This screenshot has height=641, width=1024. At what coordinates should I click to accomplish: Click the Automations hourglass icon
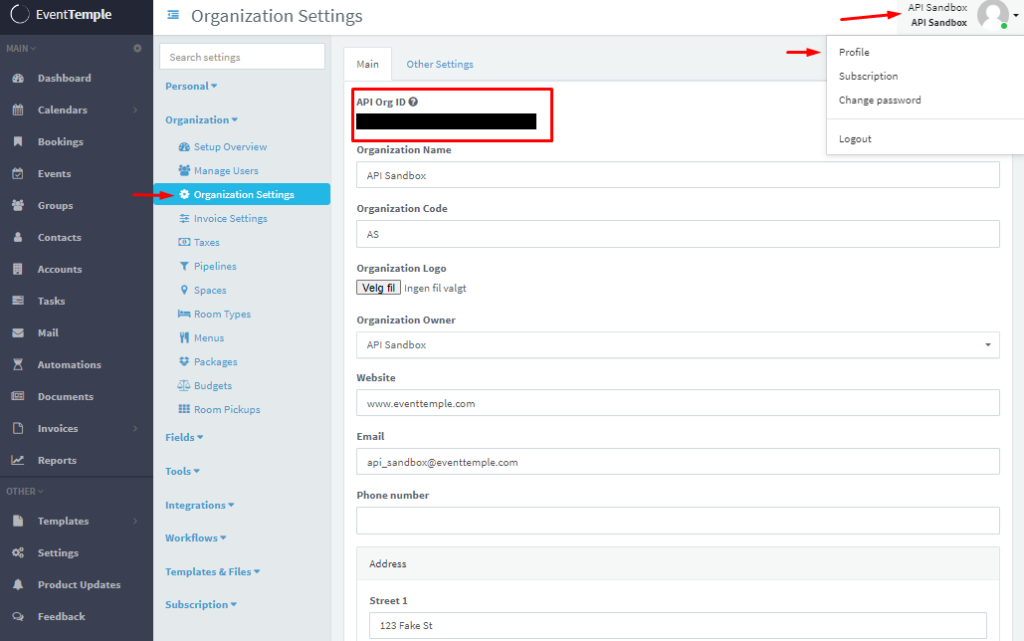(x=18, y=365)
